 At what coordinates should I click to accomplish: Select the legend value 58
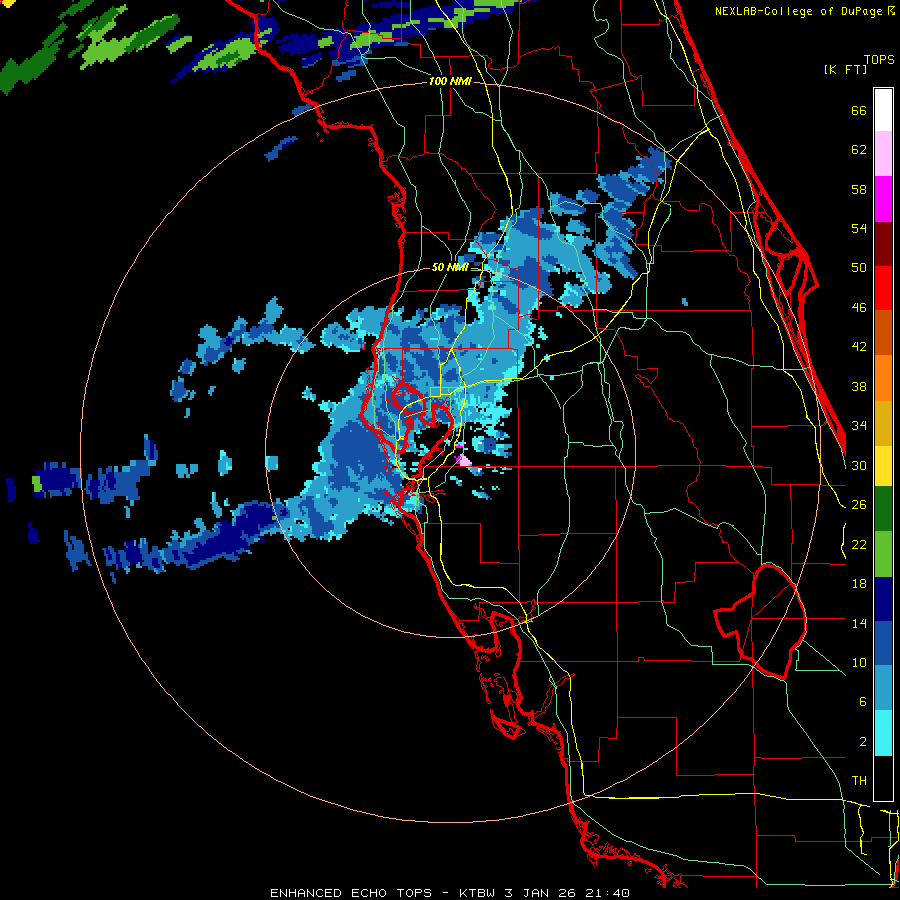click(859, 189)
